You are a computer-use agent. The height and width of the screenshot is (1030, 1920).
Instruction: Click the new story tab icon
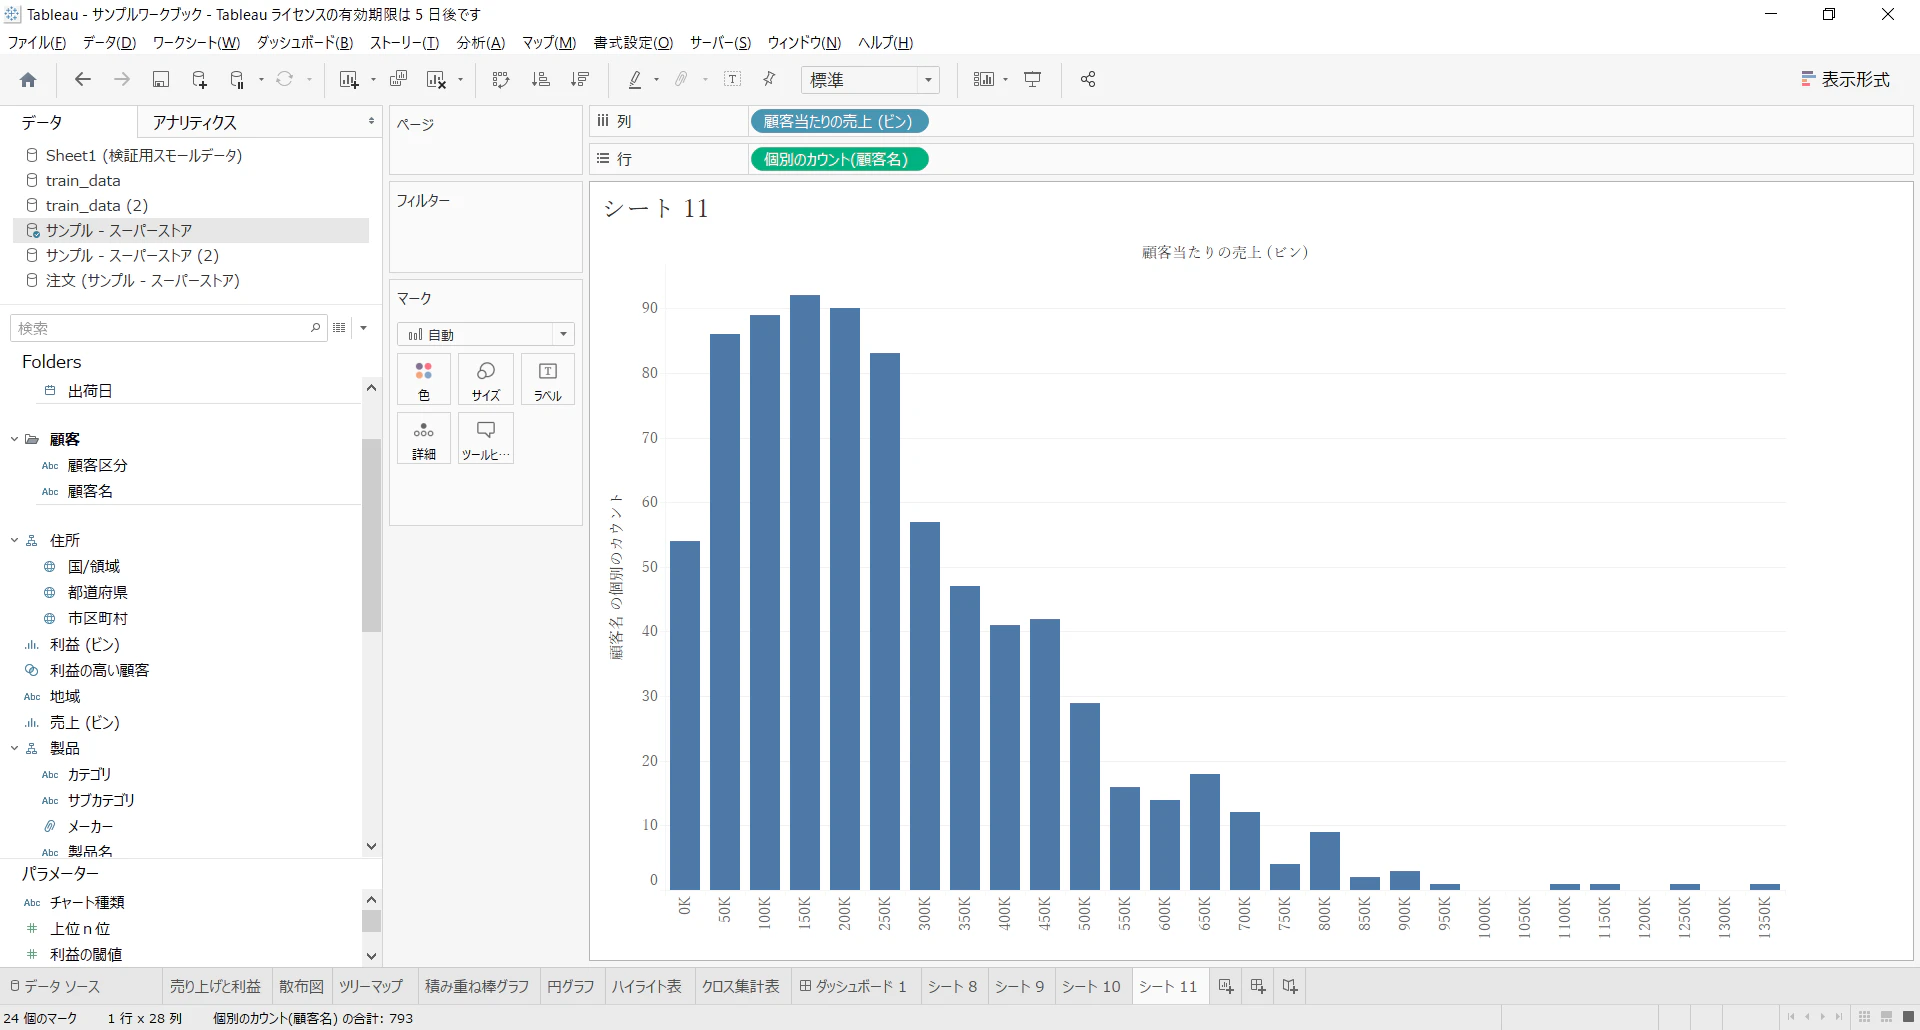(x=1290, y=986)
